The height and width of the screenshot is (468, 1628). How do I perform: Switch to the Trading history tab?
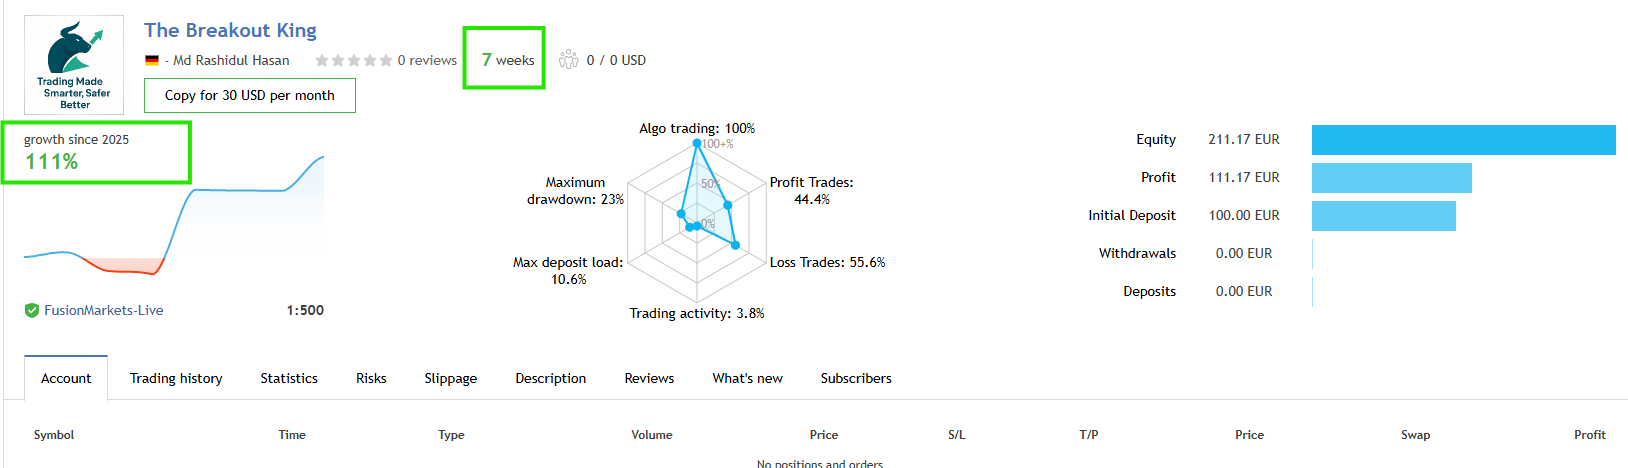[x=176, y=378]
